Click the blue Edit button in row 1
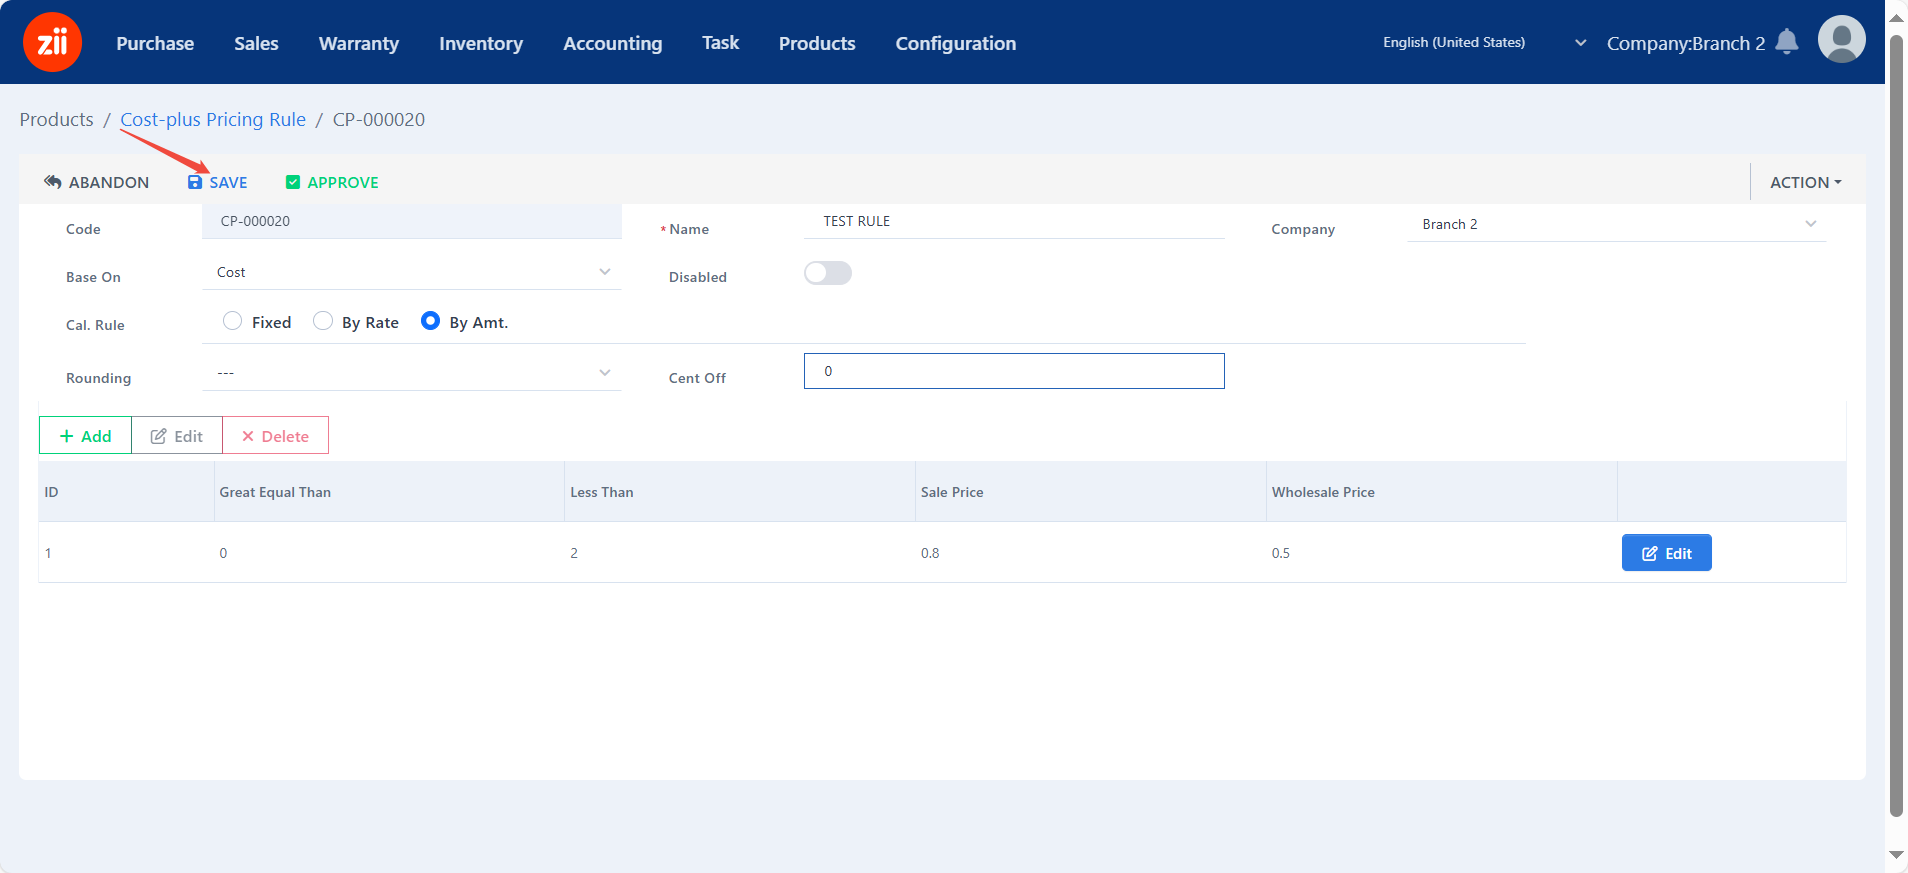Image resolution: width=1908 pixels, height=873 pixels. pyautogui.click(x=1666, y=553)
